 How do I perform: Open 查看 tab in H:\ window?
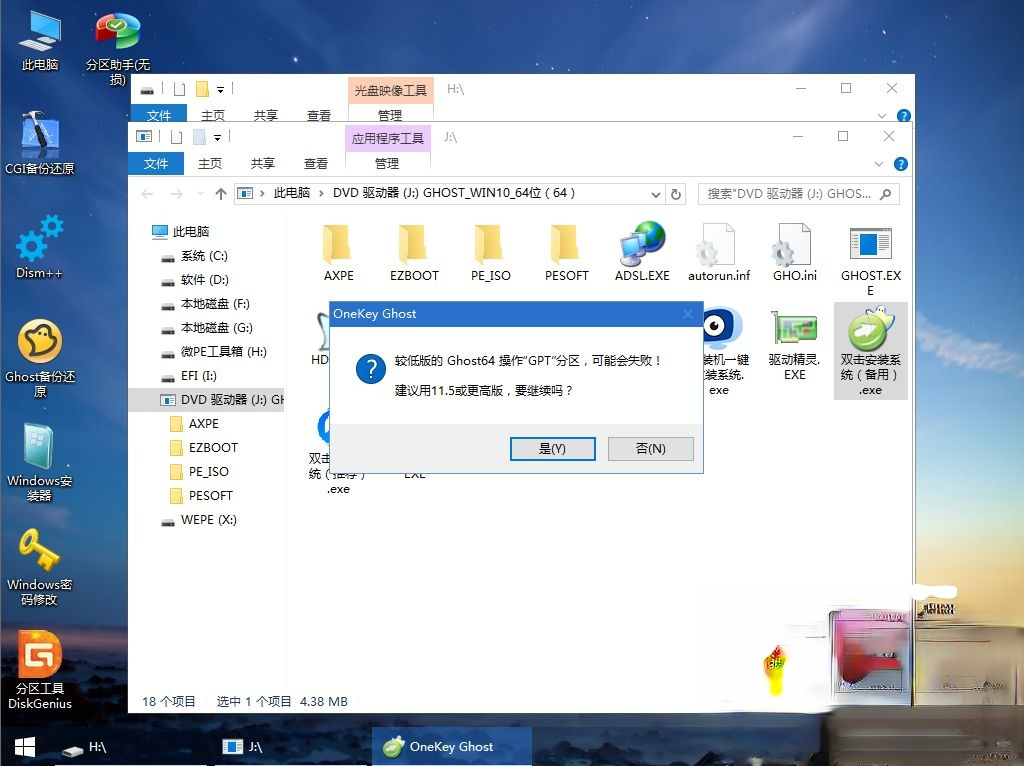tap(319, 116)
